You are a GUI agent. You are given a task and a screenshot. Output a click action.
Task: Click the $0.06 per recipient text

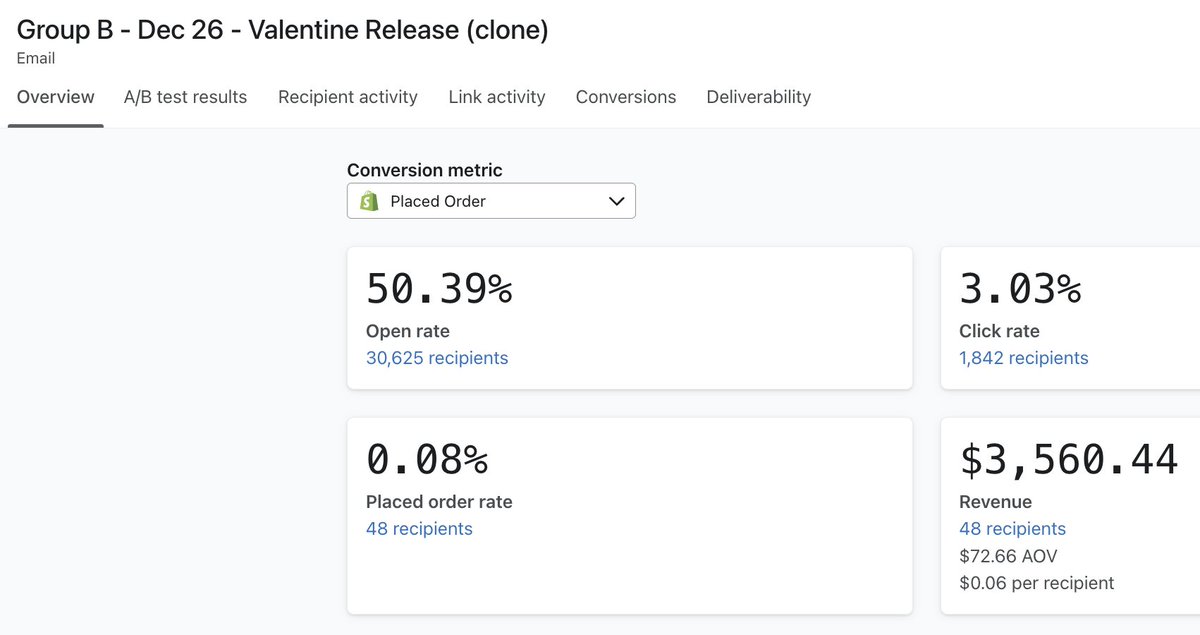(x=1036, y=583)
